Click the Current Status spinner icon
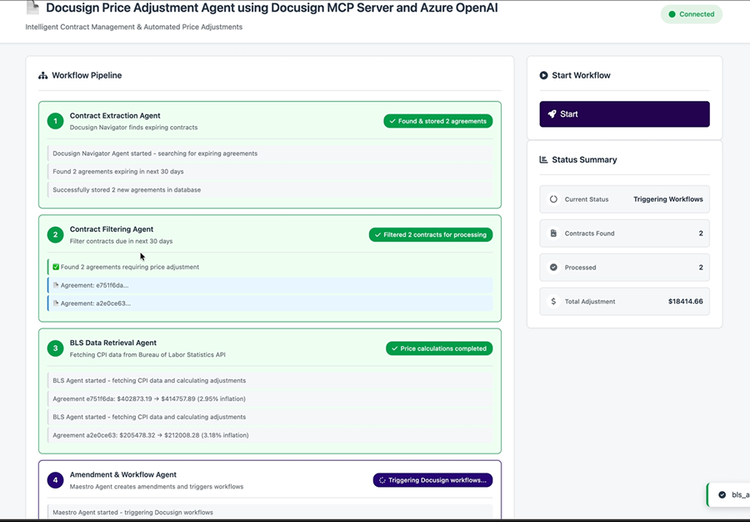Image resolution: width=750 pixels, height=522 pixels. pyautogui.click(x=553, y=199)
